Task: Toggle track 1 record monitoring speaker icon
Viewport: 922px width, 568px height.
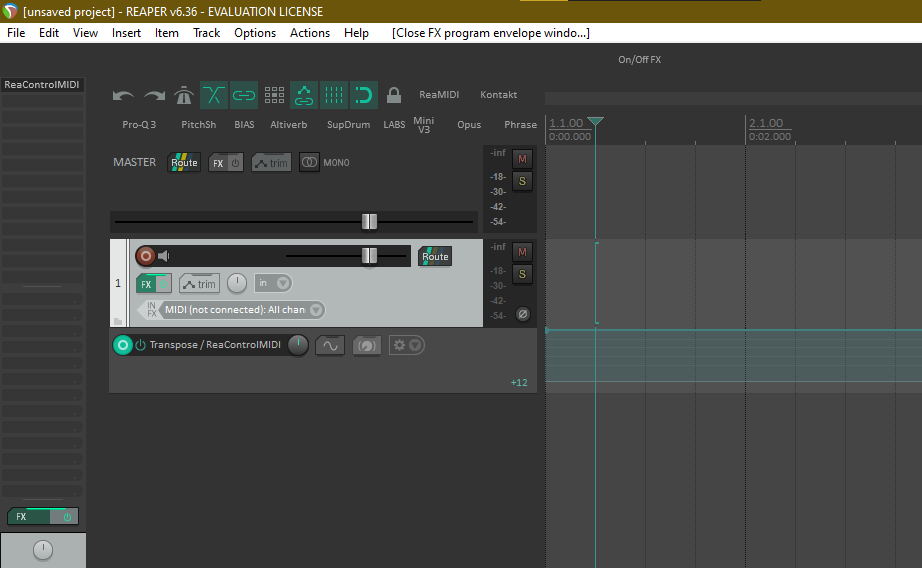Action: pos(164,256)
